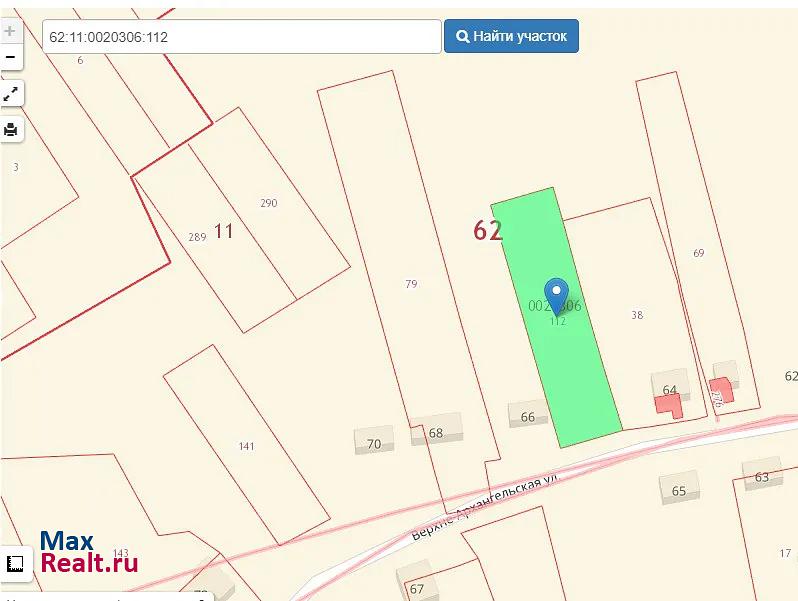Click parcel number 141
Viewport: 798px width, 601px height.
[246, 446]
